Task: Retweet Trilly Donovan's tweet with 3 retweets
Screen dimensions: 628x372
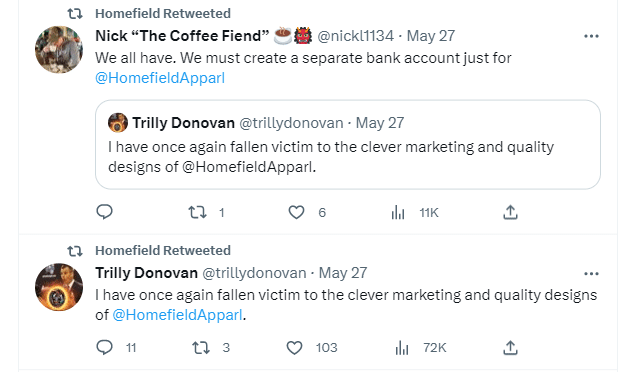Action: (201, 348)
